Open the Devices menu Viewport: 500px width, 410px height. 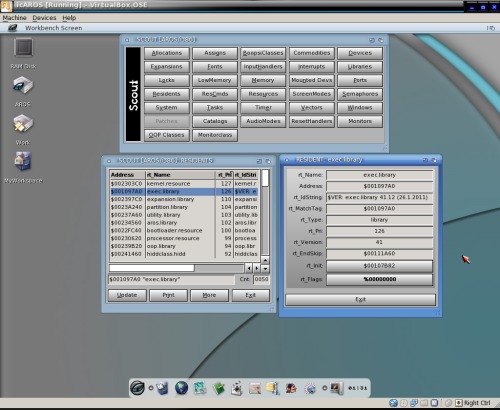pos(44,18)
